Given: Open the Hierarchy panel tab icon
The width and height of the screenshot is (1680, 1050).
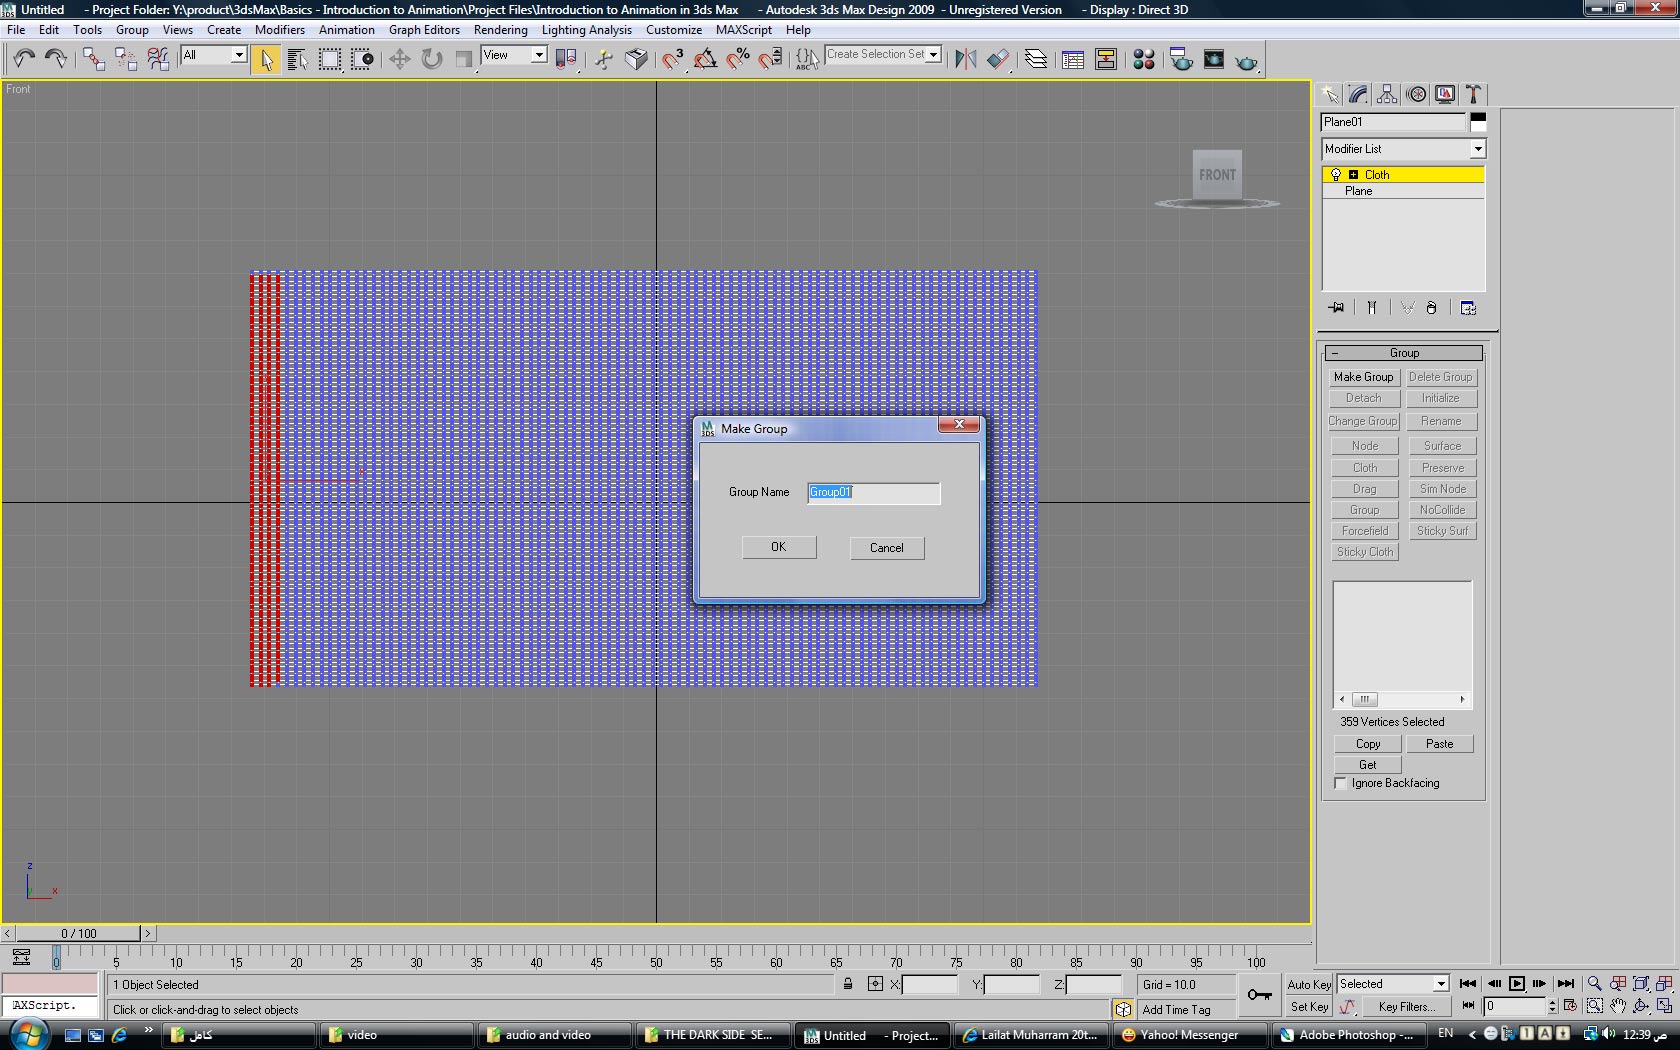Looking at the screenshot, I should (1387, 94).
